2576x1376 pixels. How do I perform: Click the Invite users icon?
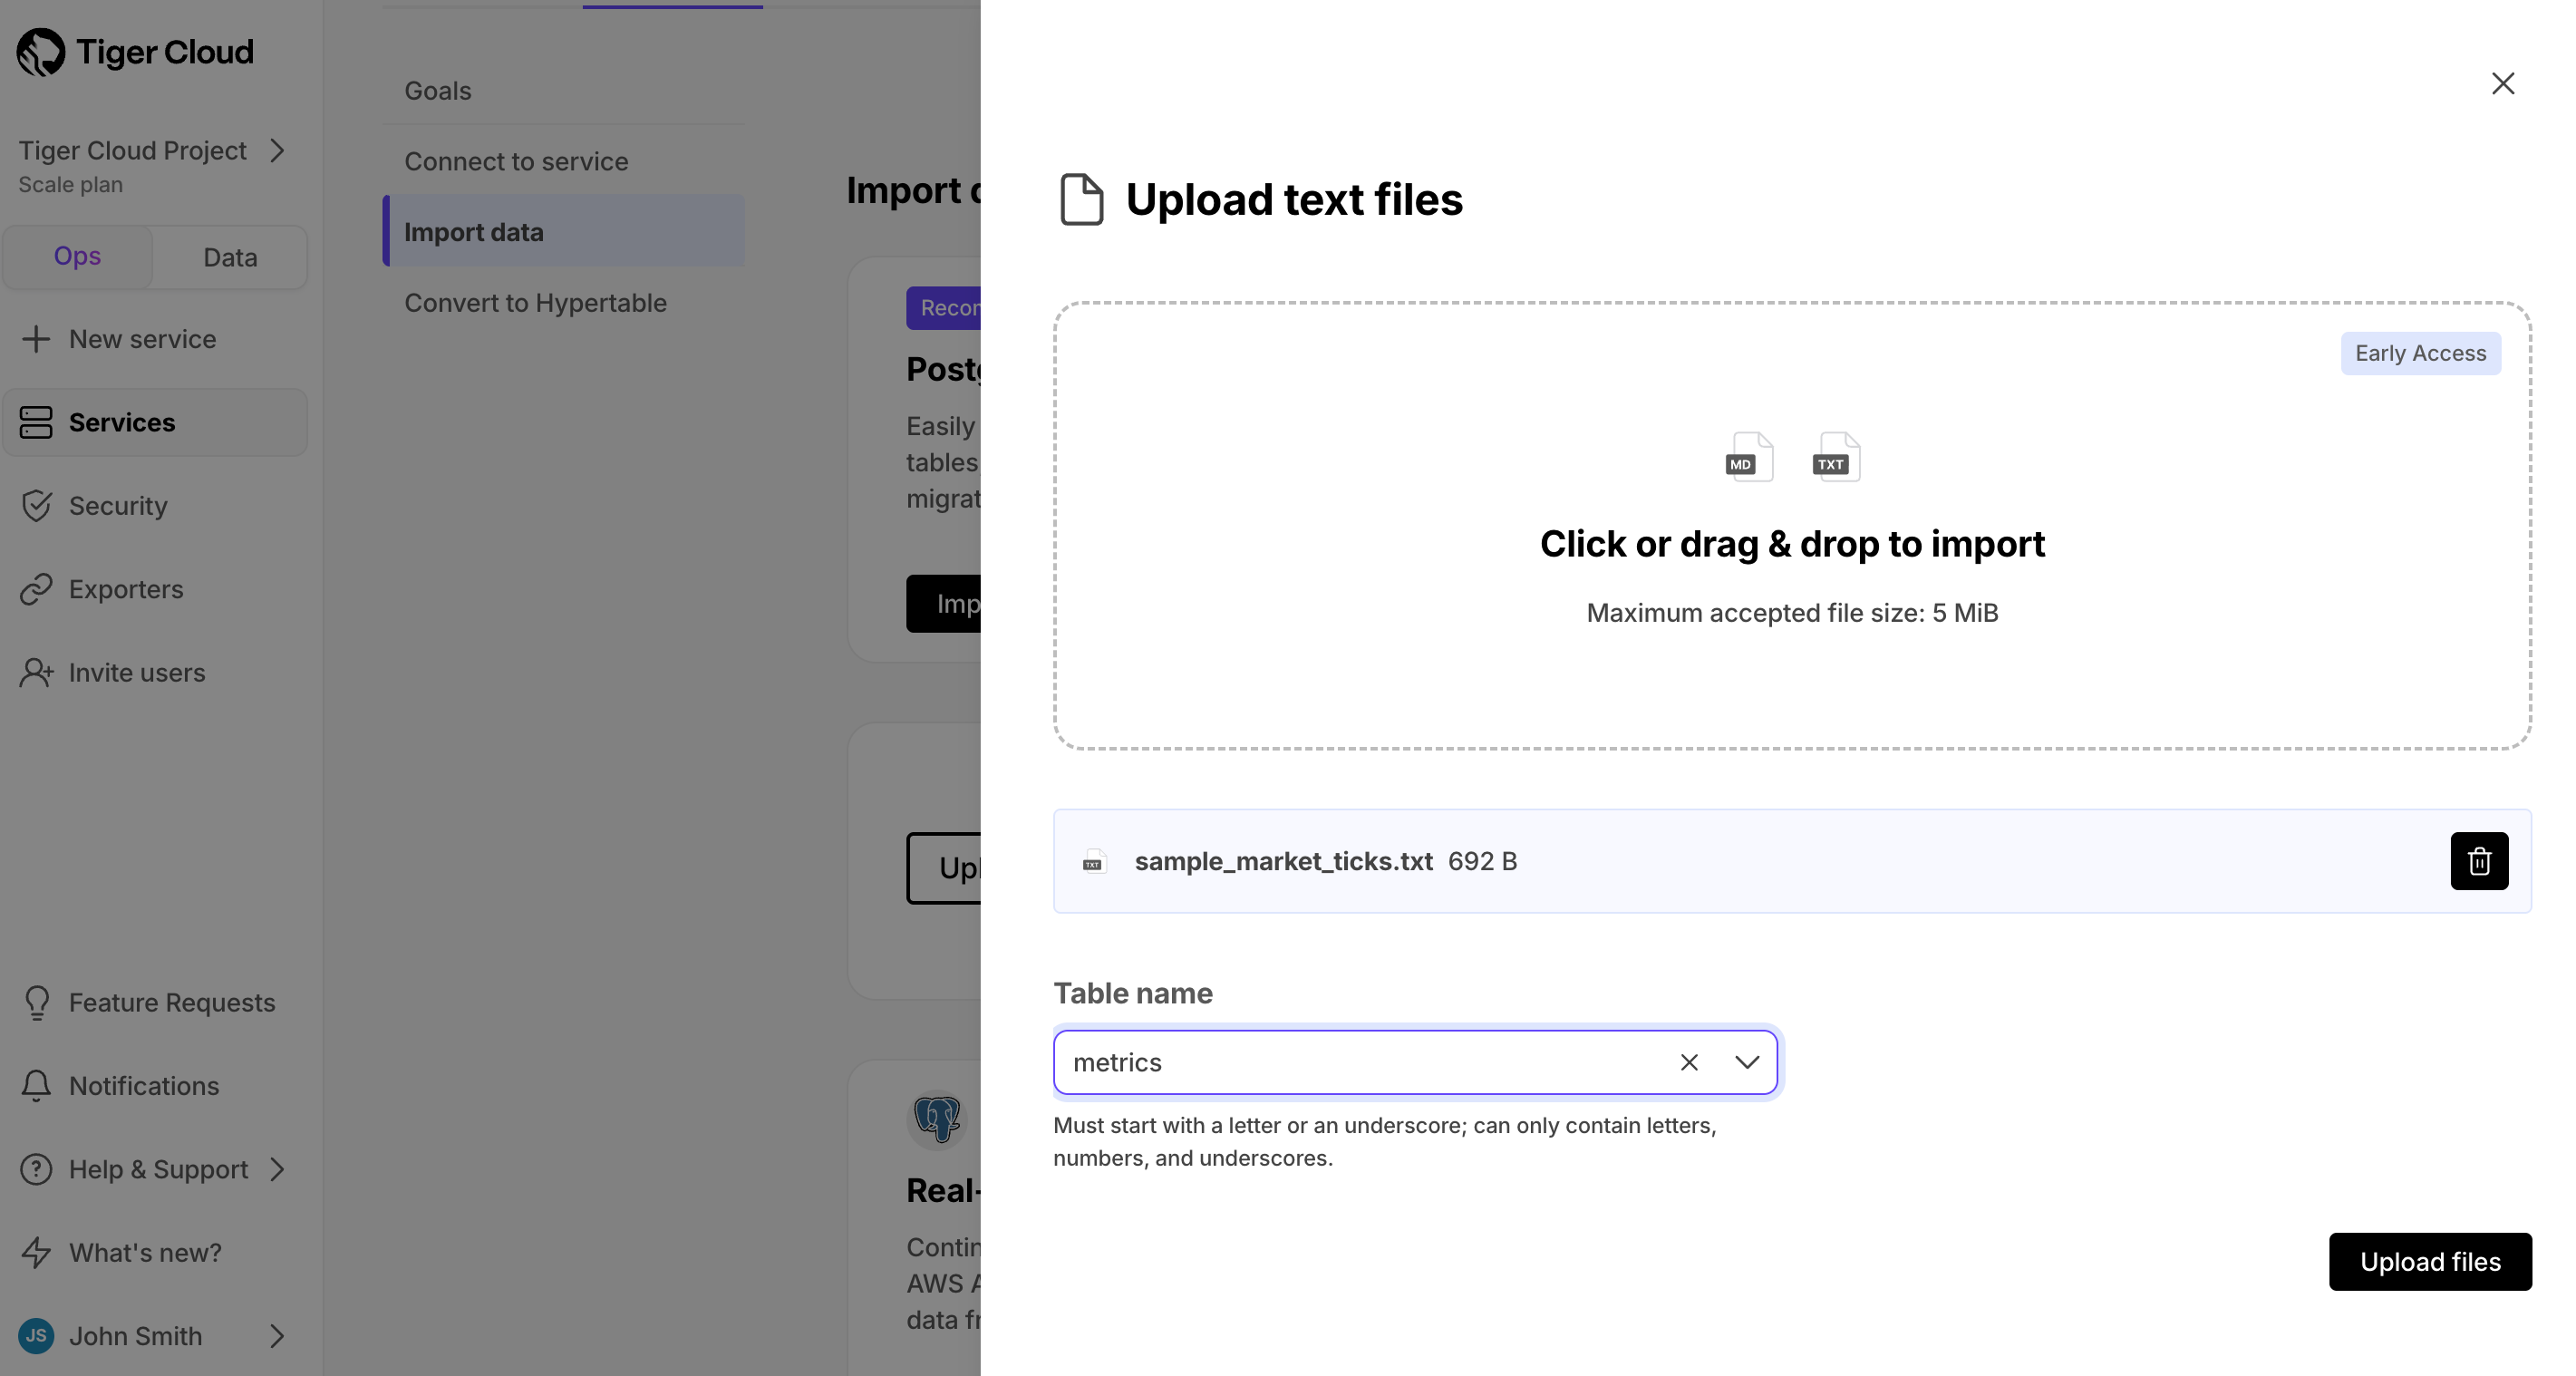coord(37,672)
